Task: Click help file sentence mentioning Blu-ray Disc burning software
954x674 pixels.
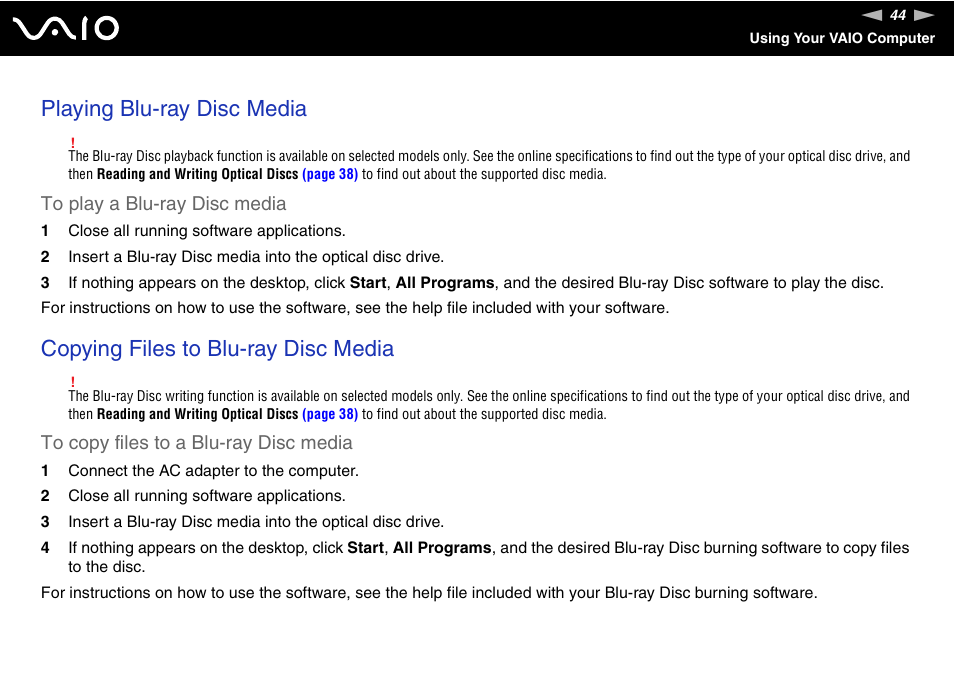Action: 429,593
